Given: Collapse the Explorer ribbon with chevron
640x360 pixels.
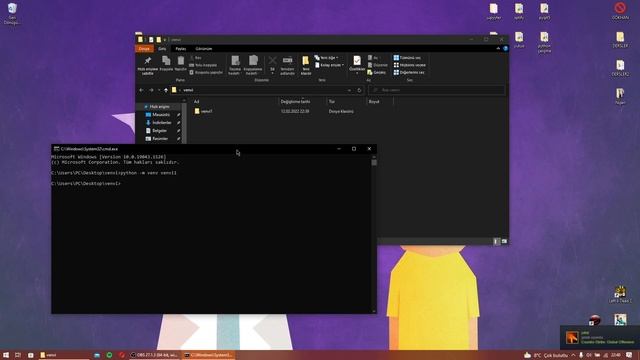Looking at the screenshot, I should 498,49.
